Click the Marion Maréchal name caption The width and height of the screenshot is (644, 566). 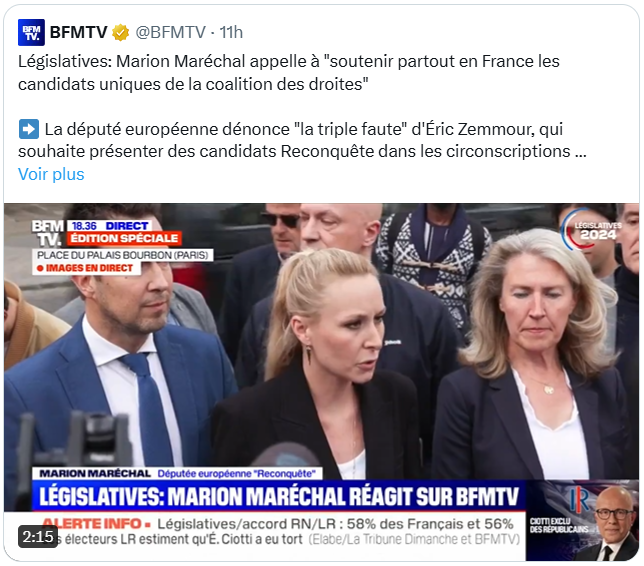click(x=95, y=474)
